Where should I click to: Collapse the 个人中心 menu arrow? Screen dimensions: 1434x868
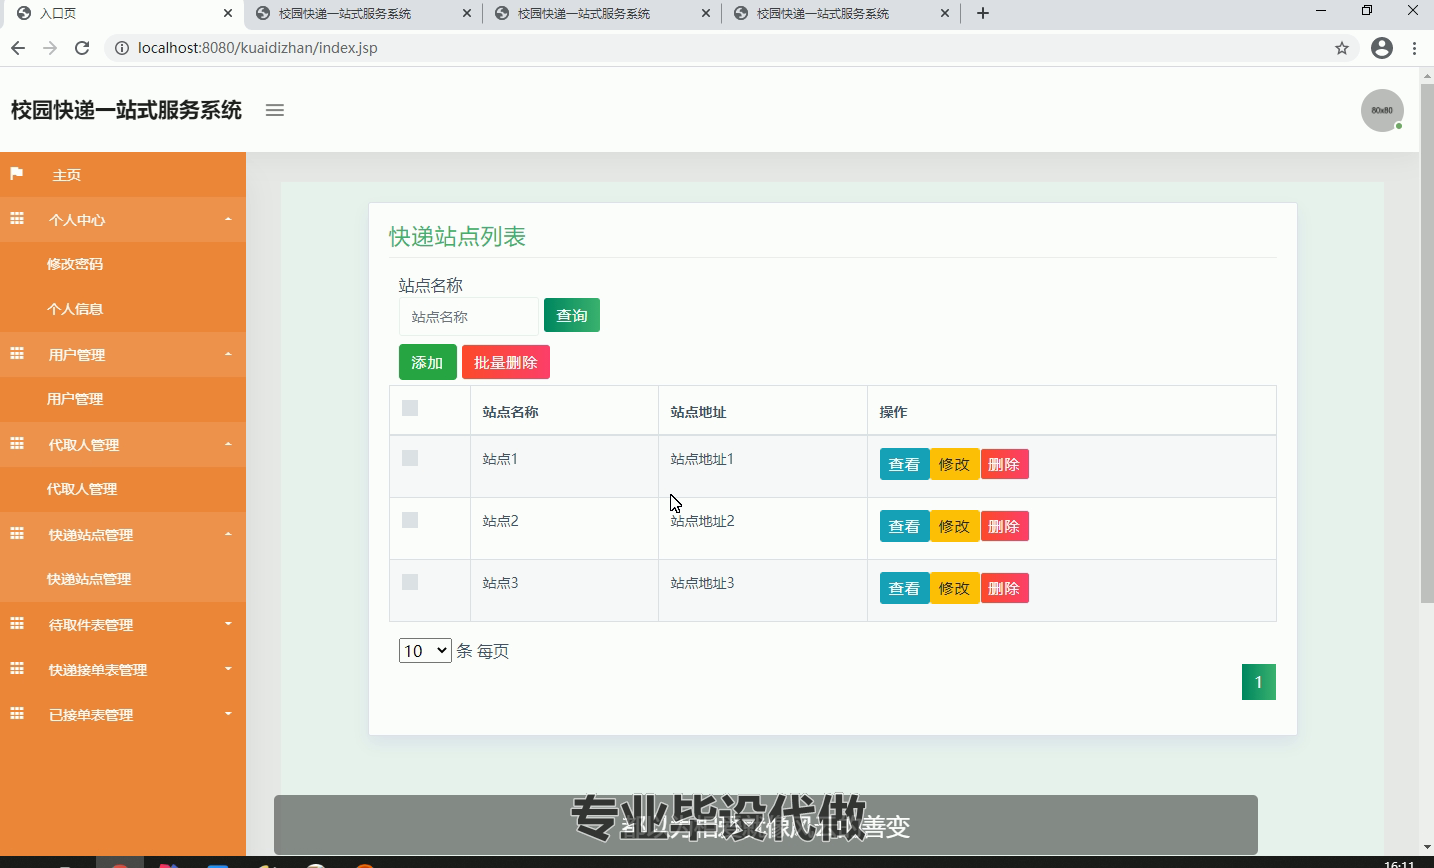[x=228, y=219]
